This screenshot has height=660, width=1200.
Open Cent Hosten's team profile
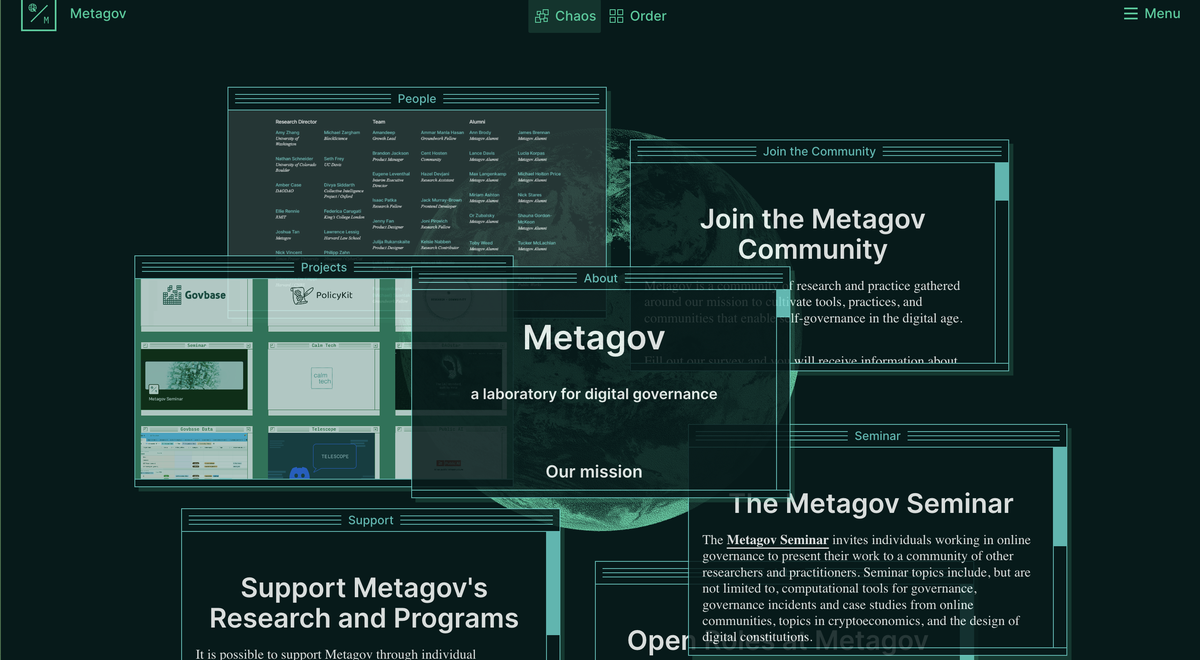coord(434,153)
